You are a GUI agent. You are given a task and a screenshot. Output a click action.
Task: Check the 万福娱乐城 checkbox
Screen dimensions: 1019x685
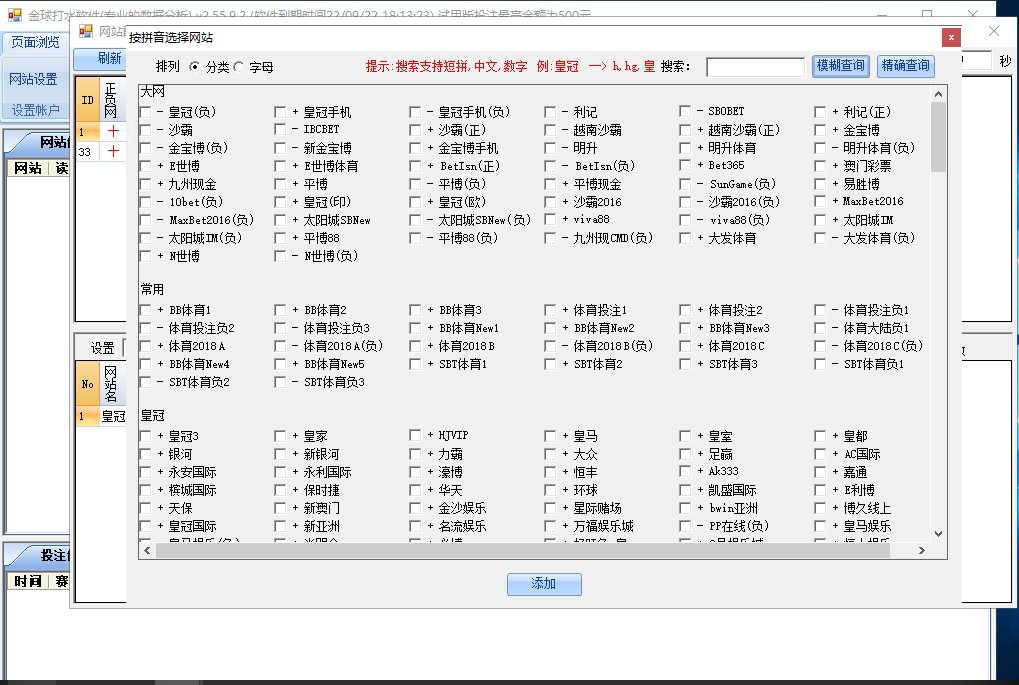tap(550, 526)
